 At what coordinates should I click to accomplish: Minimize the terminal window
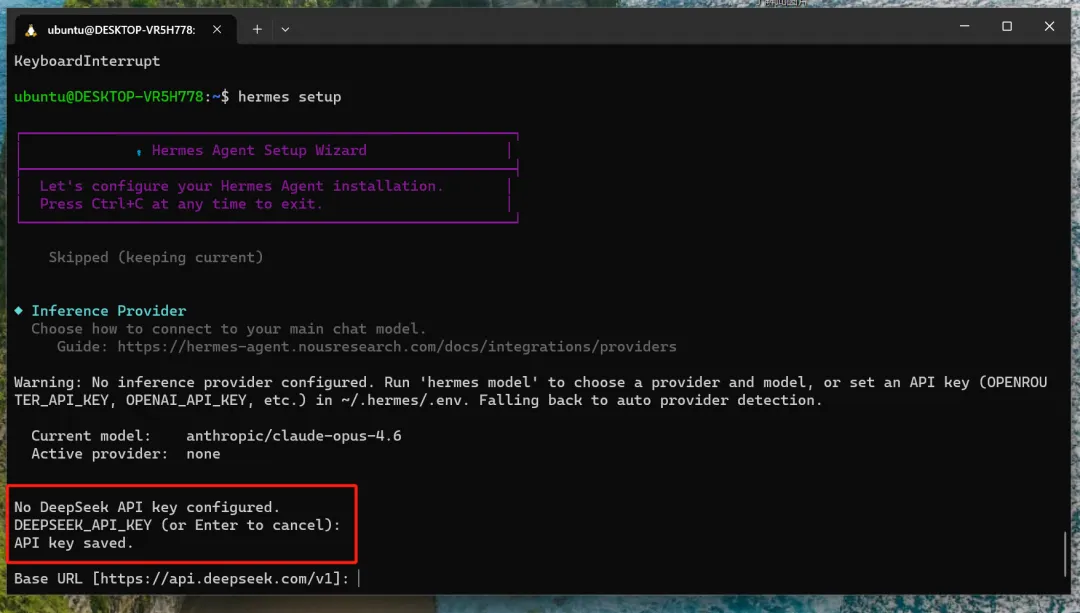964,26
